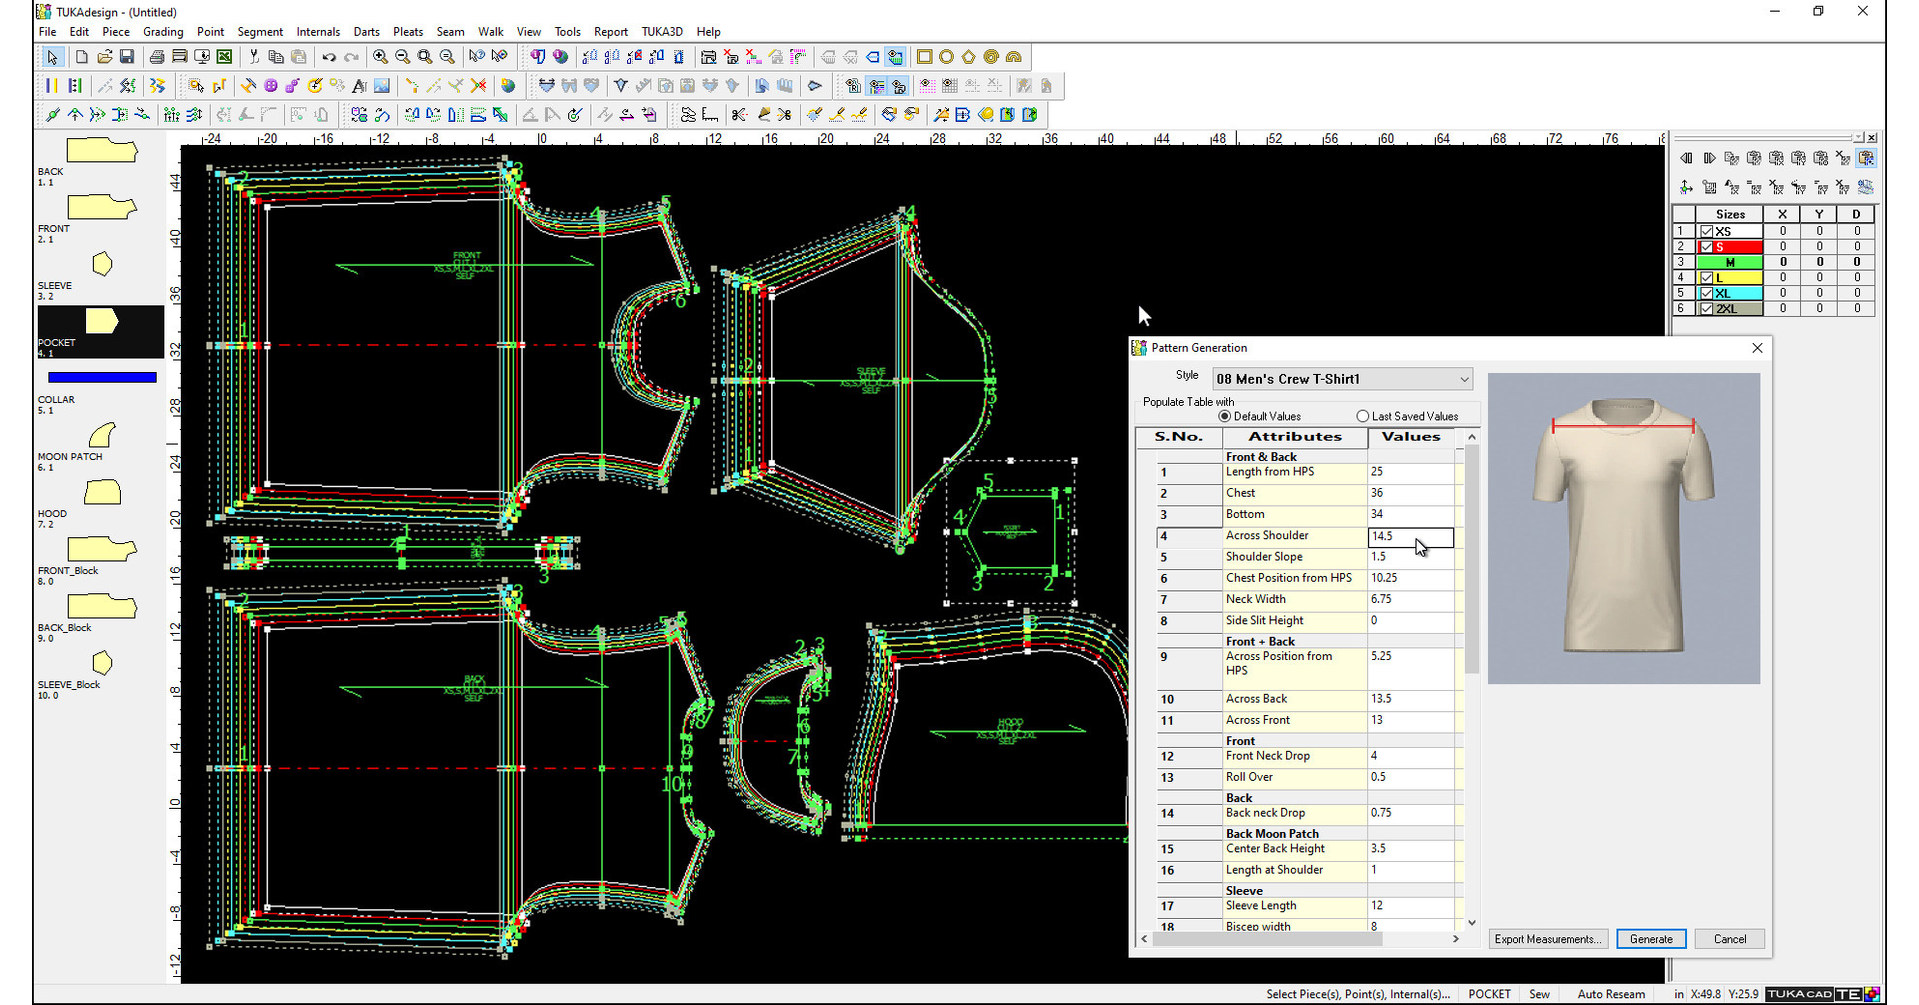The width and height of the screenshot is (1919, 1005).
Task: Select the Last Saved Values radio button
Action: [1363, 416]
